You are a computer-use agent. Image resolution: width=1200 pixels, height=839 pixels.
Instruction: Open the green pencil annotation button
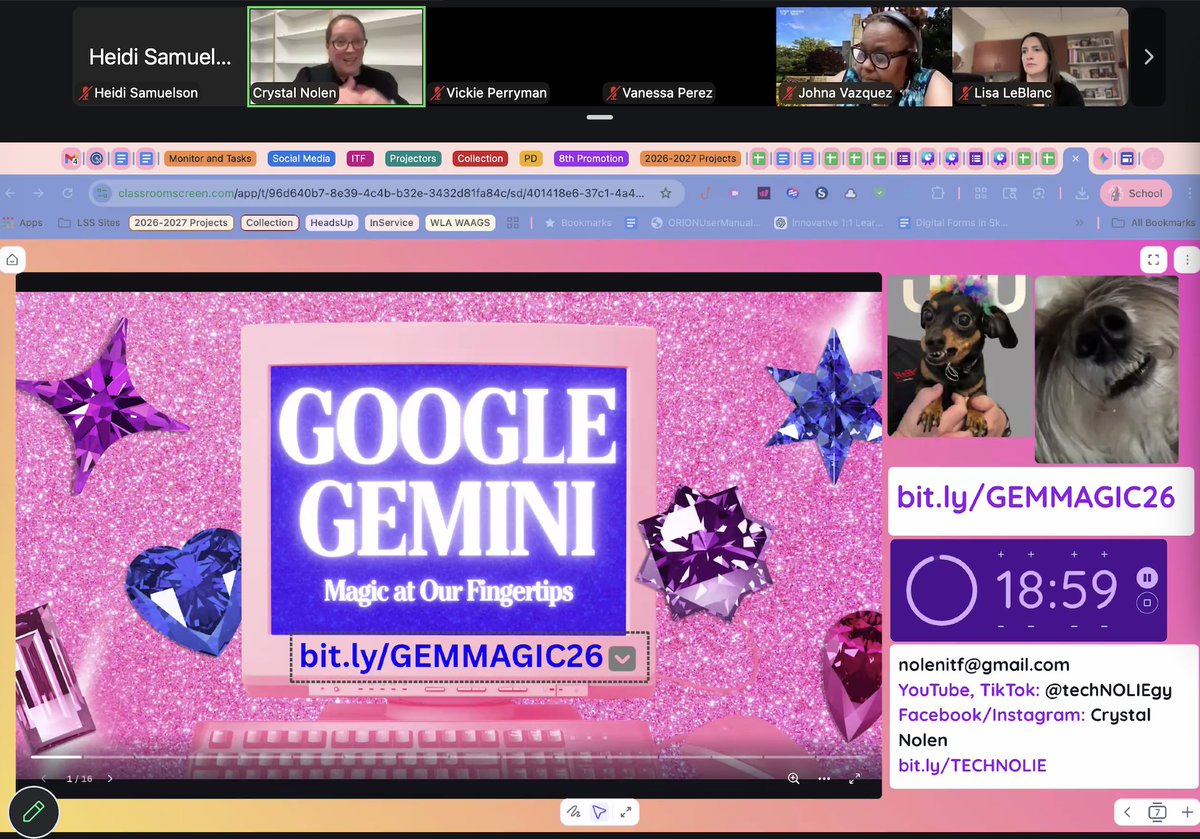[33, 810]
